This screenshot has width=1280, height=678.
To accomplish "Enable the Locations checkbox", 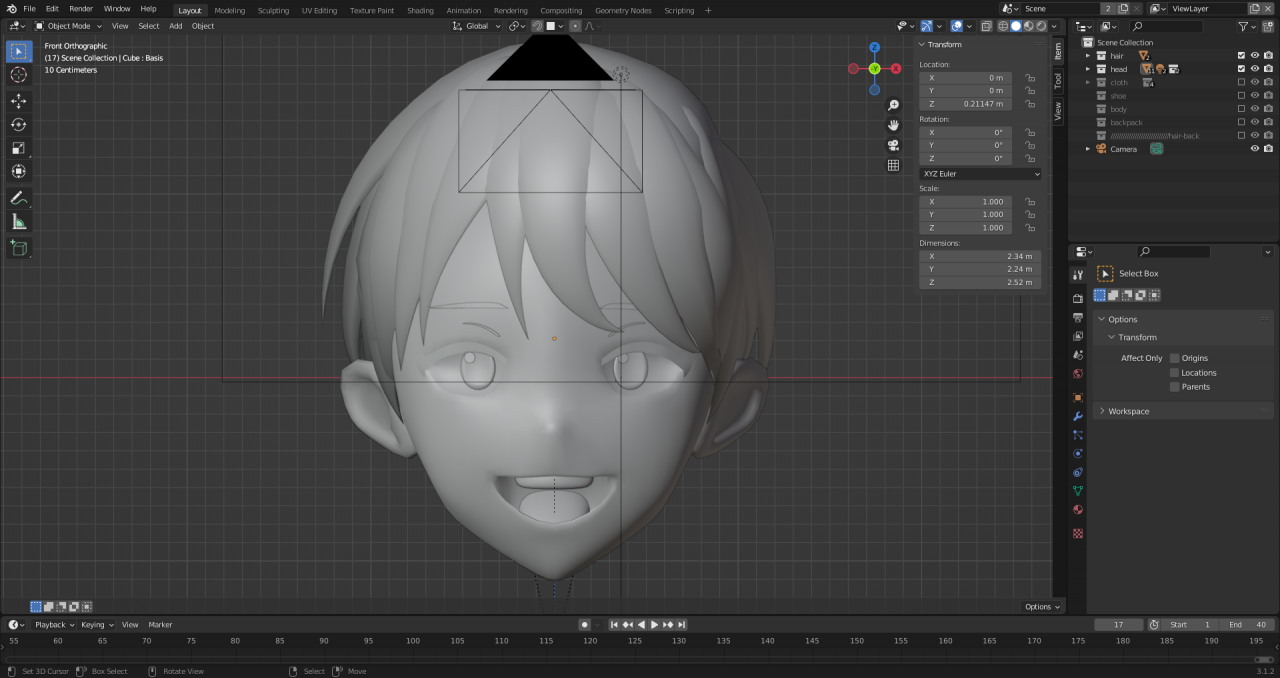I will coord(1175,372).
